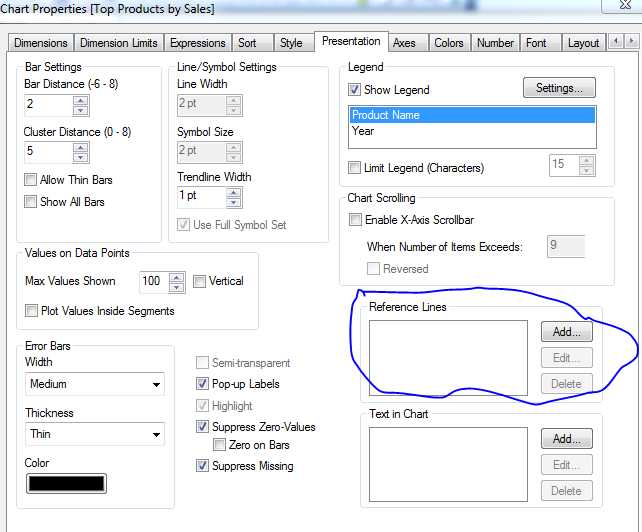The image size is (642, 532).
Task: Switch to Dimension Limits tab
Action: coord(119,43)
